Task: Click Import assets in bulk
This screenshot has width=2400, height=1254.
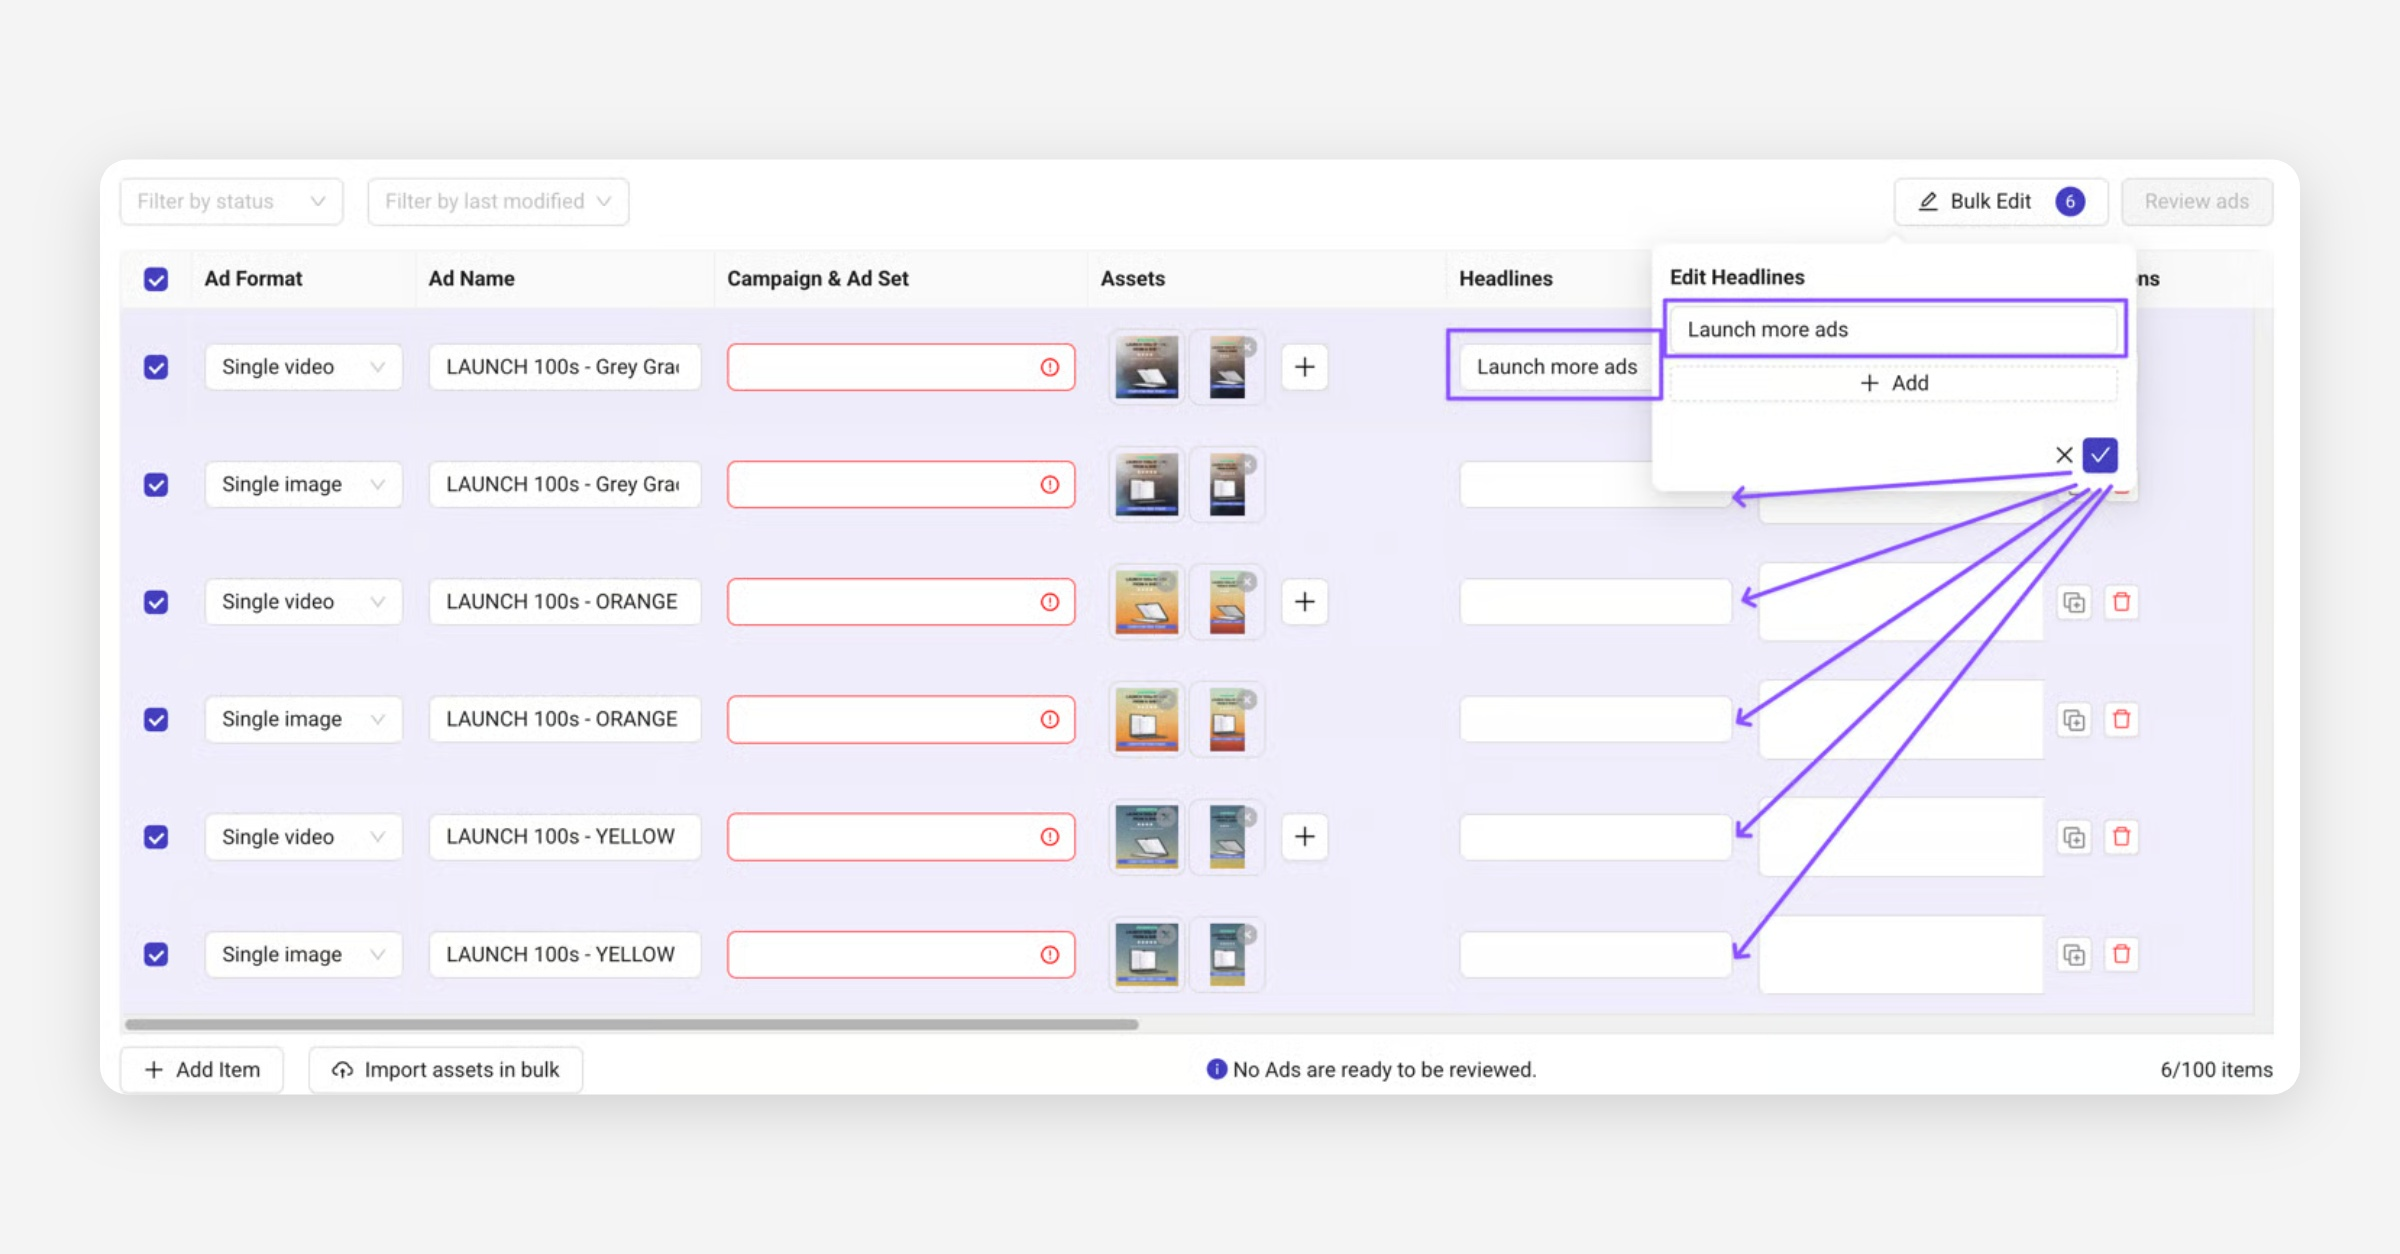Action: [x=446, y=1069]
